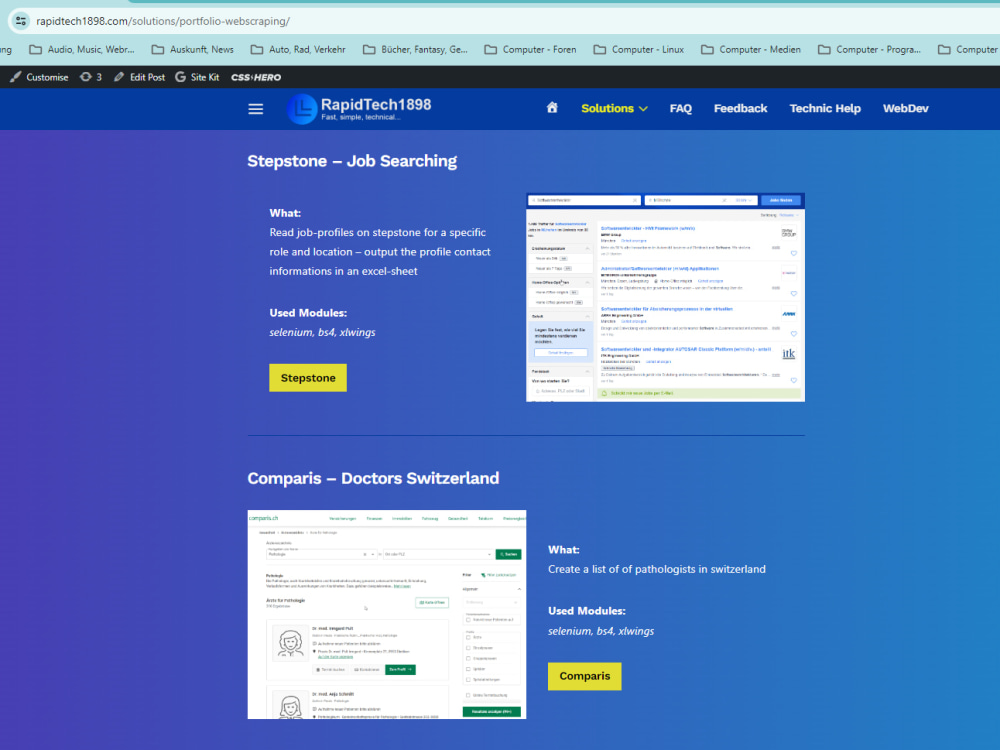The height and width of the screenshot is (750, 1000).
Task: Open the hamburger menu icon
Action: [256, 109]
